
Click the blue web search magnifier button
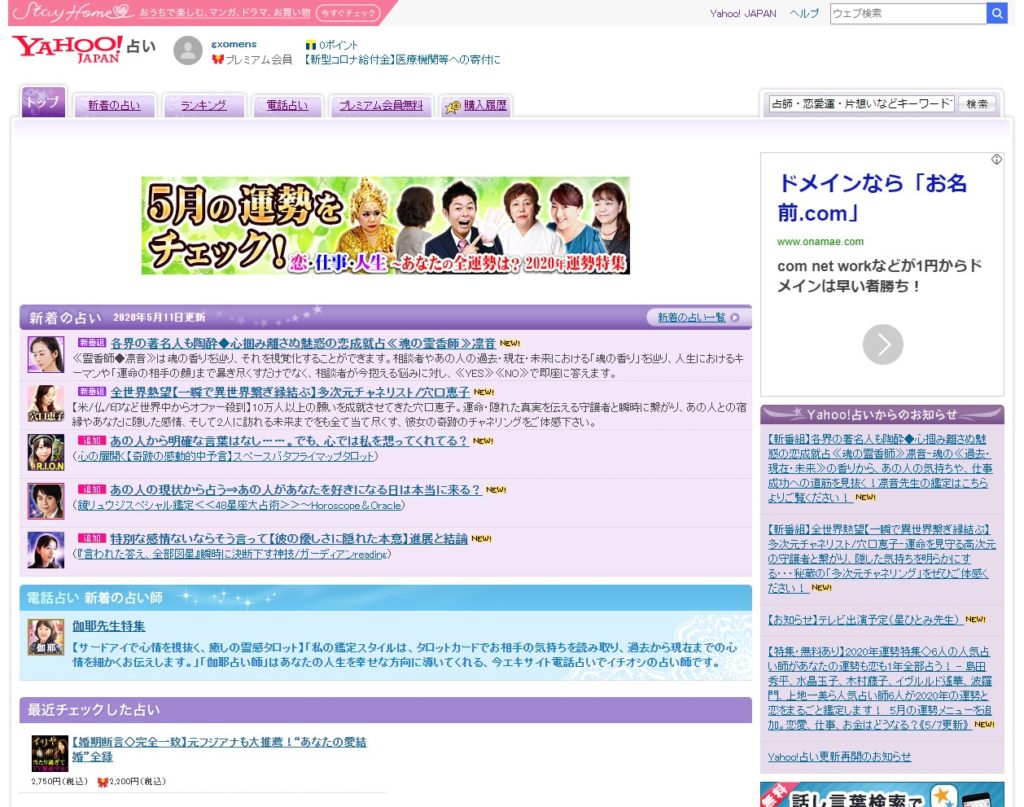(997, 13)
